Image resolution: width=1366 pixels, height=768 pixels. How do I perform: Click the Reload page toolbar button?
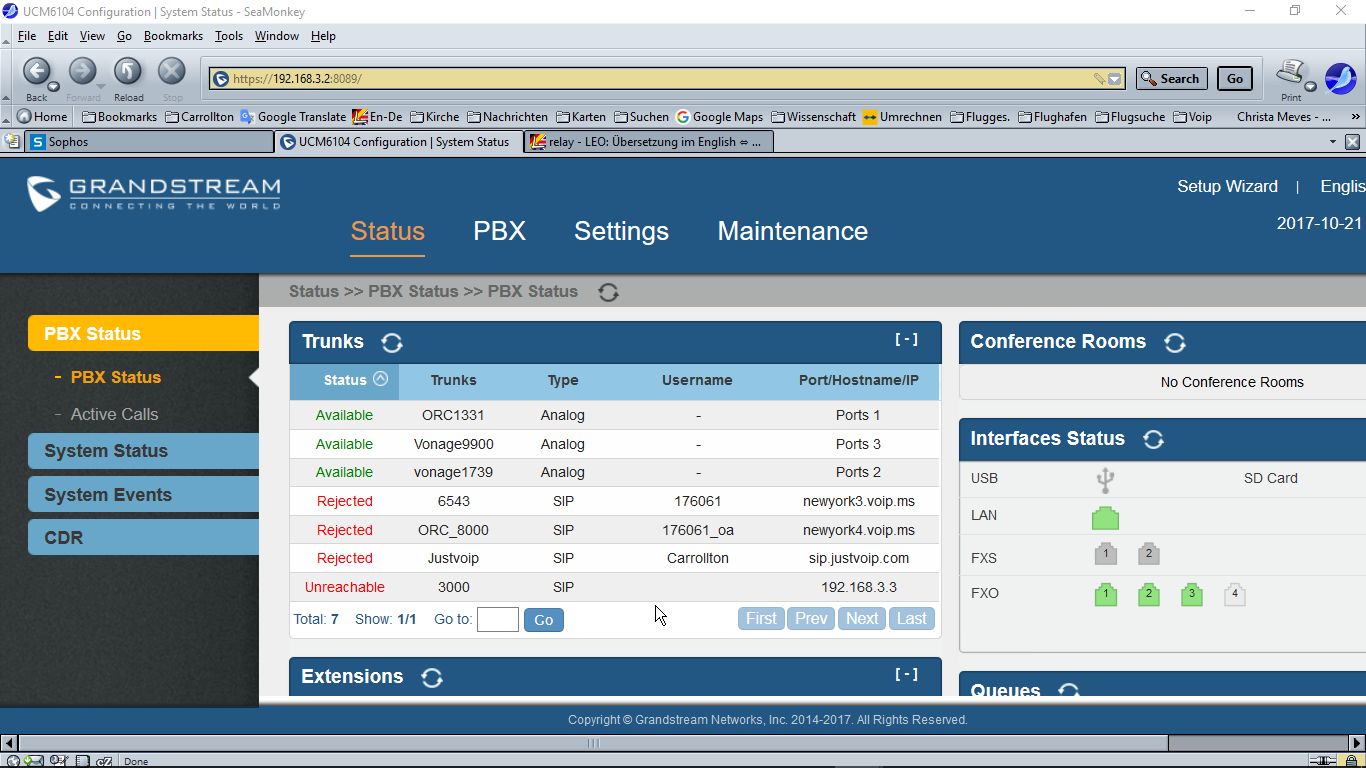(x=127, y=71)
